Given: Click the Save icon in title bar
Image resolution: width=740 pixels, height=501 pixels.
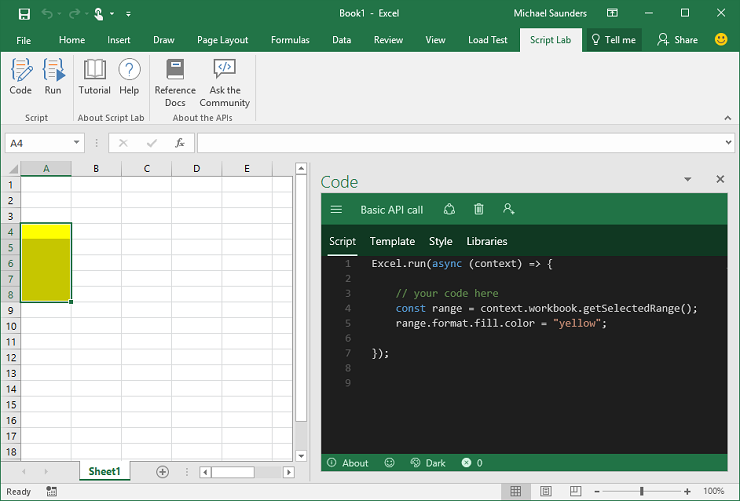Looking at the screenshot, I should [x=25, y=14].
